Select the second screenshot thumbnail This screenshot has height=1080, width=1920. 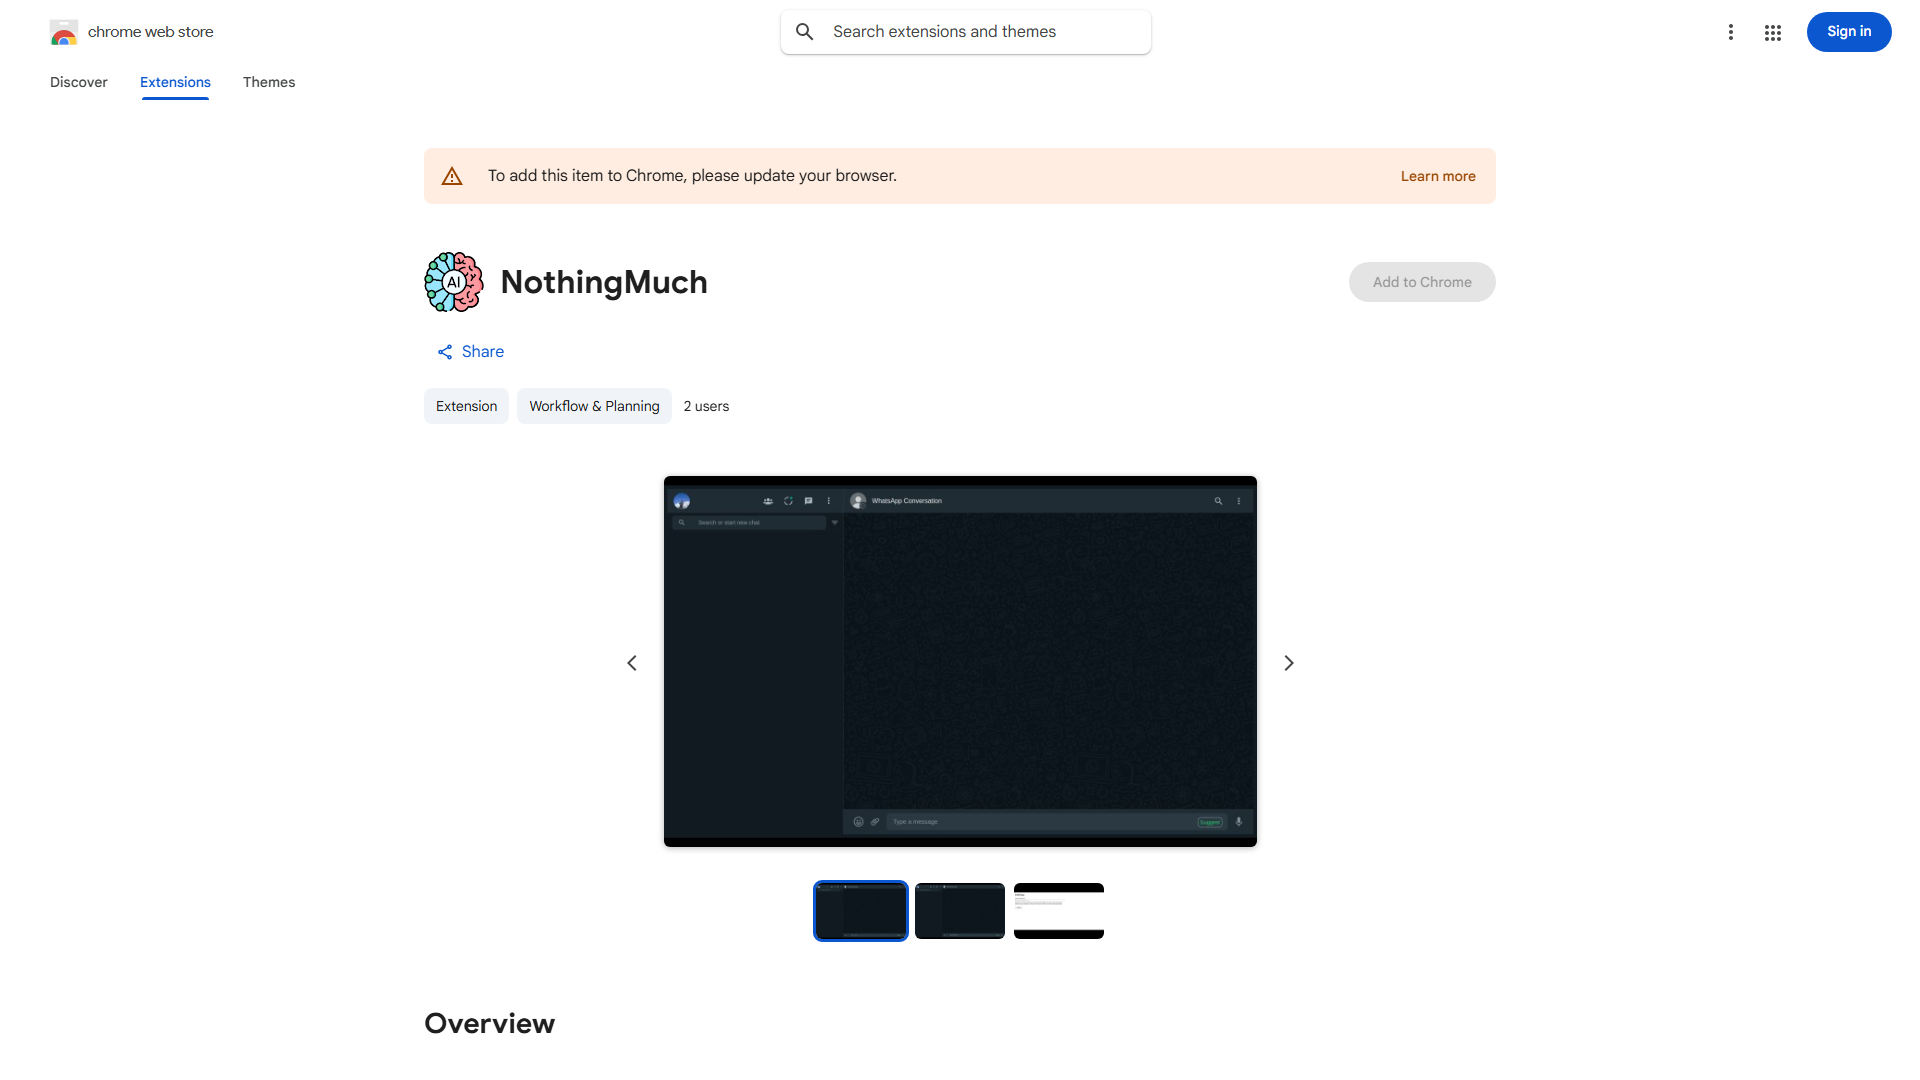click(x=959, y=911)
